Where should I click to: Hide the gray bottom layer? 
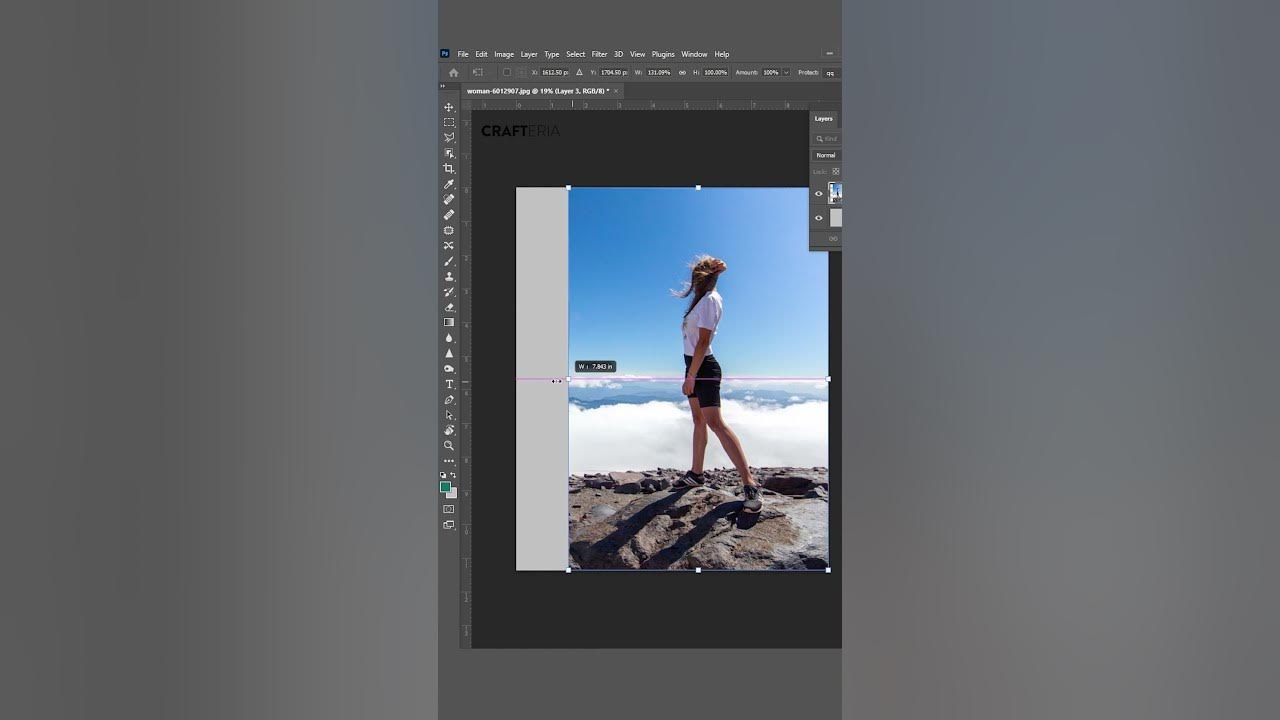[819, 218]
